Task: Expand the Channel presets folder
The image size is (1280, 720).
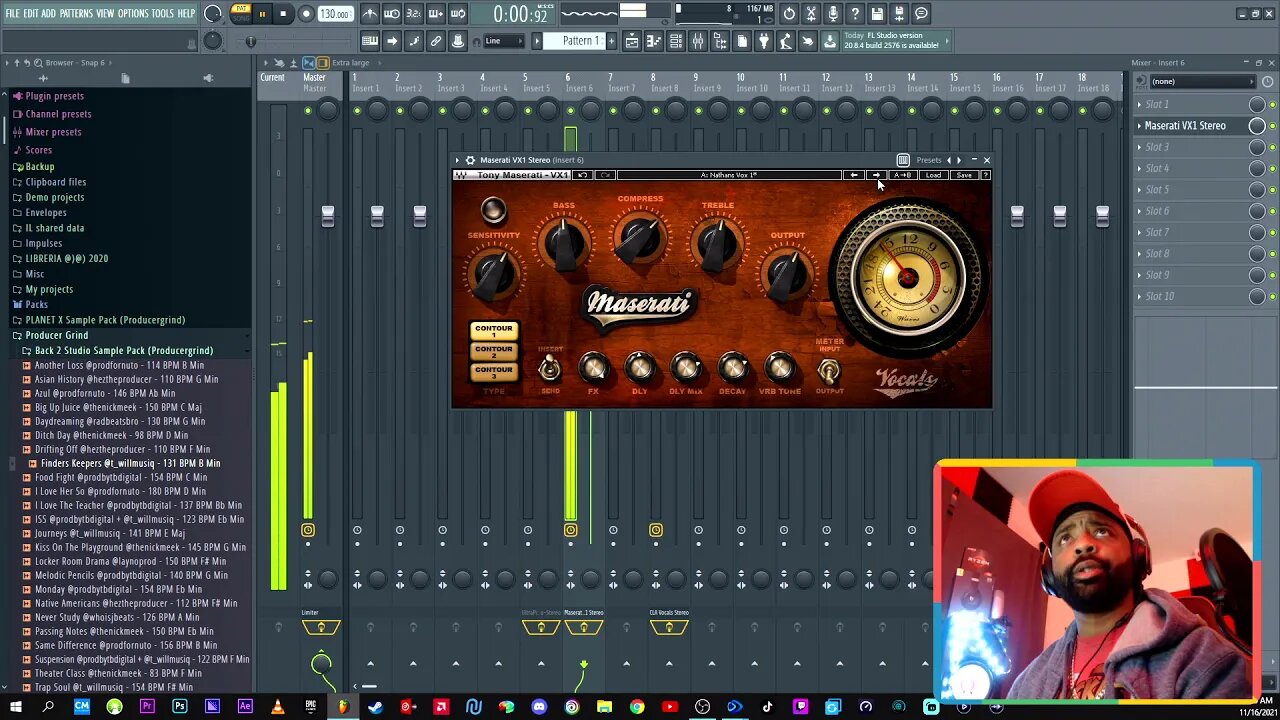Action: click(58, 114)
